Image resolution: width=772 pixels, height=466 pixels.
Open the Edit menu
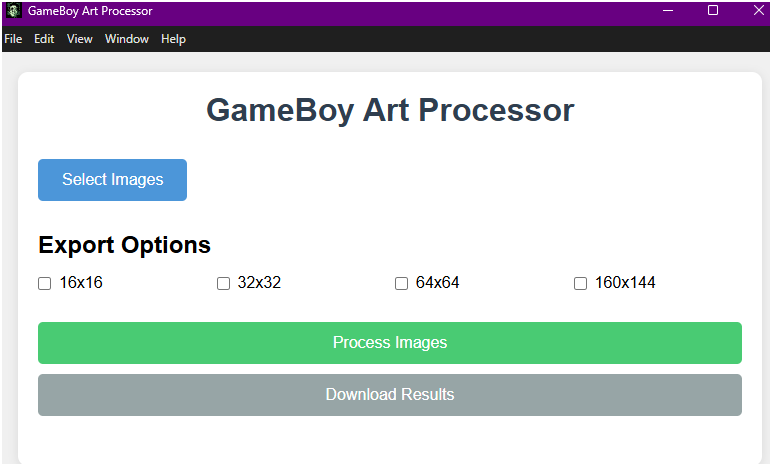[44, 39]
